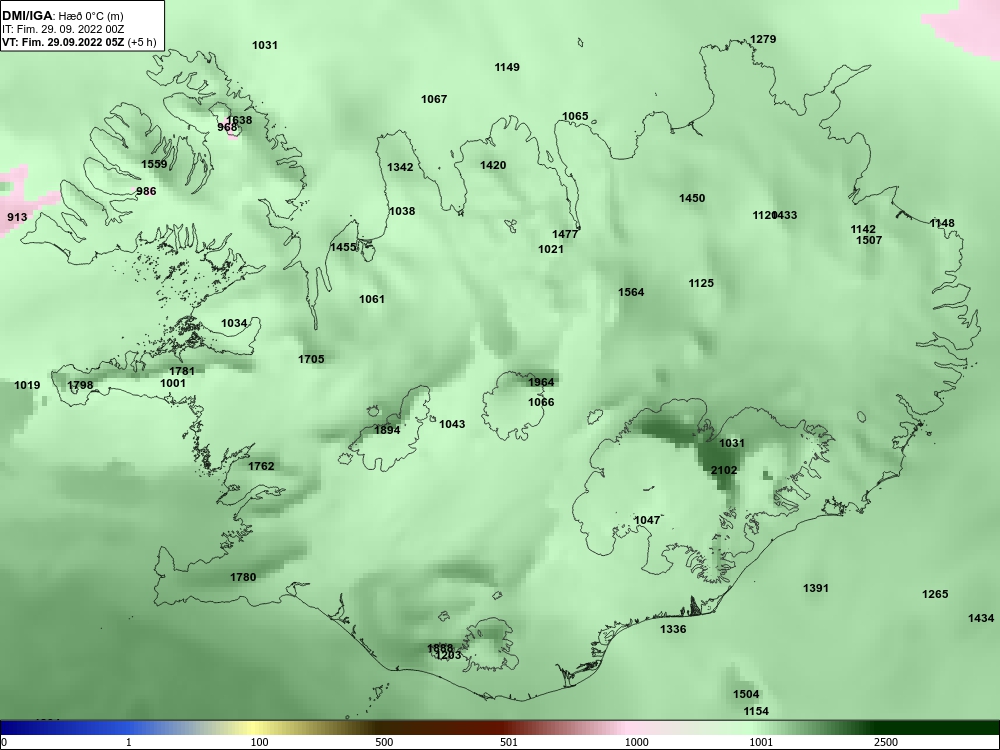
Task: Click the map value 1061
Action: pyautogui.click(x=372, y=298)
